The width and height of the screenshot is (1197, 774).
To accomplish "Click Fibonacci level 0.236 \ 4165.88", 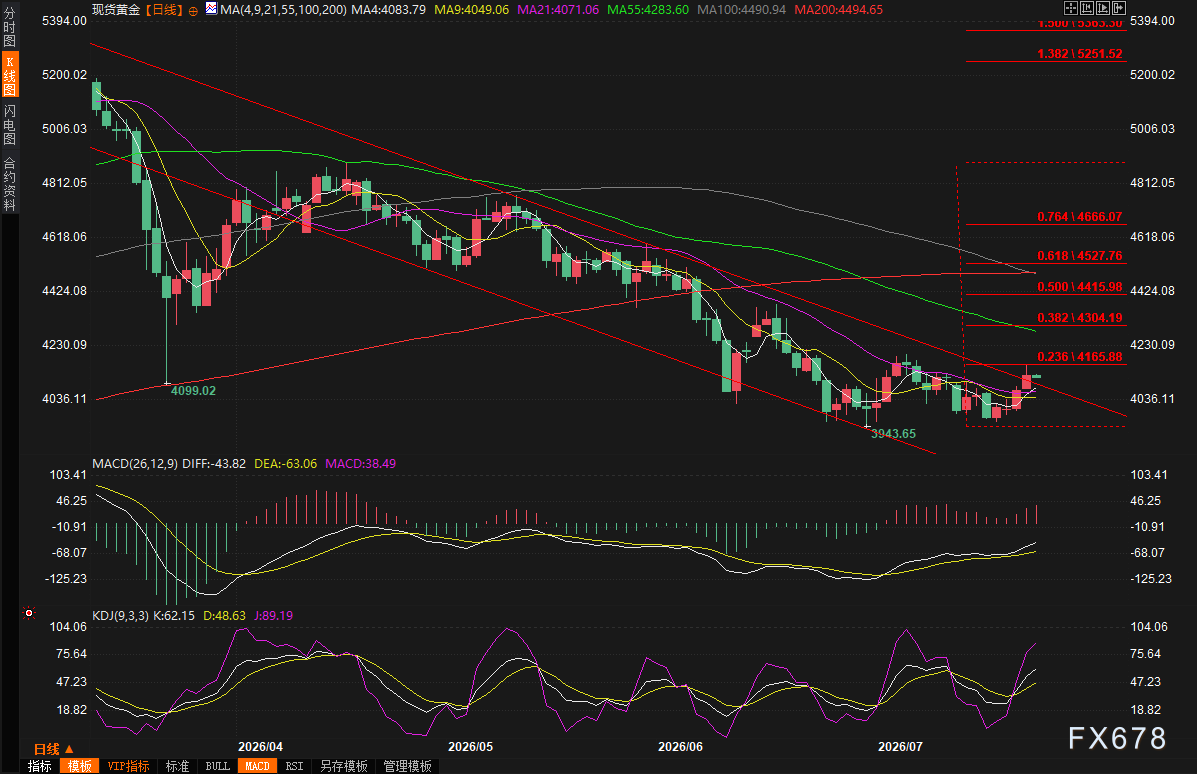I will tap(1079, 356).
